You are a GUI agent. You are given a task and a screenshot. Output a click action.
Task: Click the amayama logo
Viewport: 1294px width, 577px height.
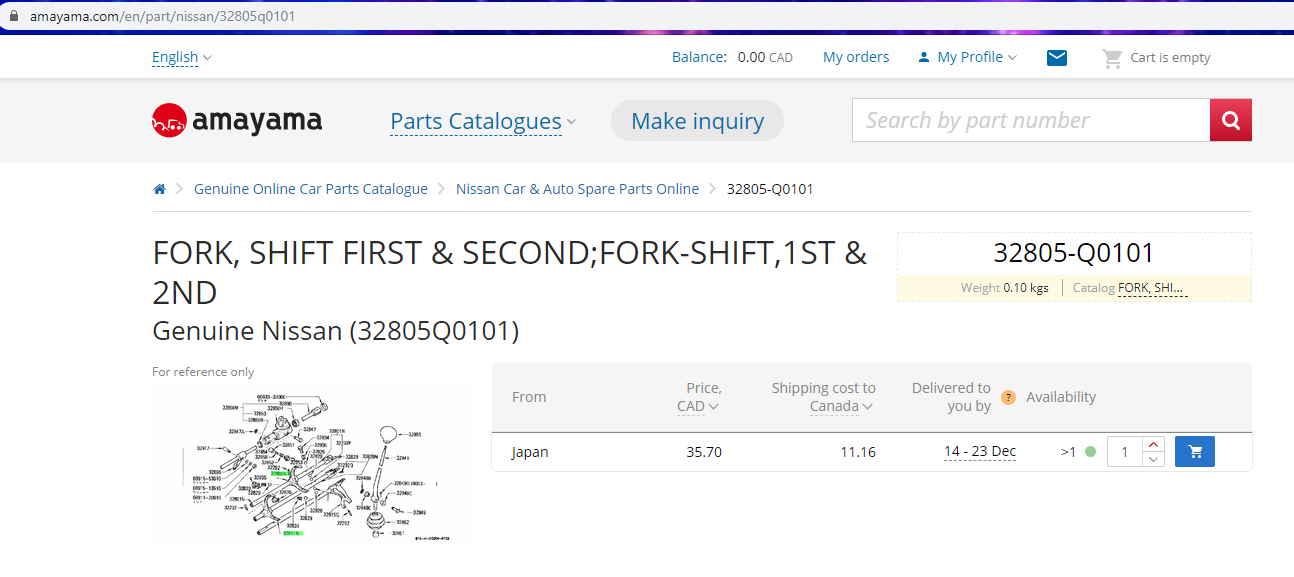[237, 121]
